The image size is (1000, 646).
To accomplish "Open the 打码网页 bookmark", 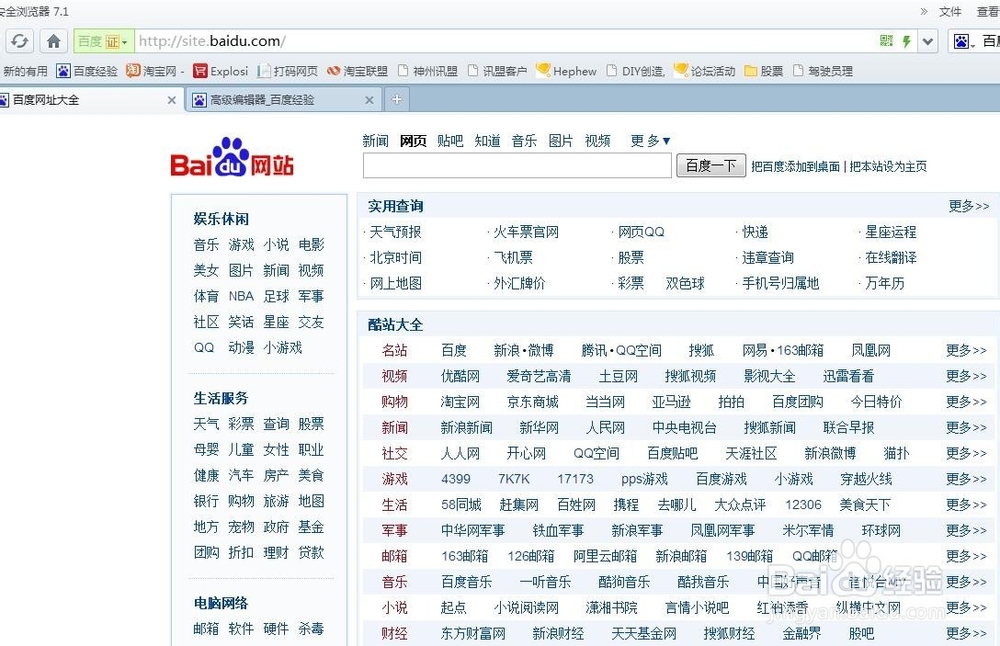I will coord(288,71).
